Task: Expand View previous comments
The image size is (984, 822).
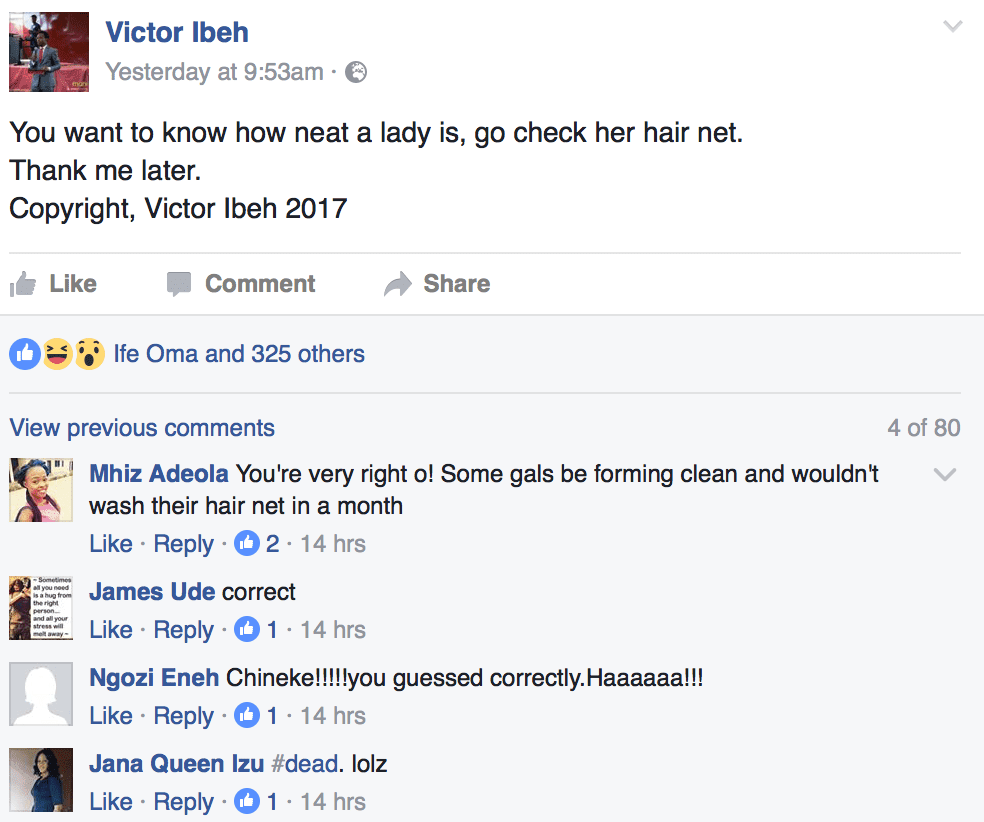Action: (142, 428)
